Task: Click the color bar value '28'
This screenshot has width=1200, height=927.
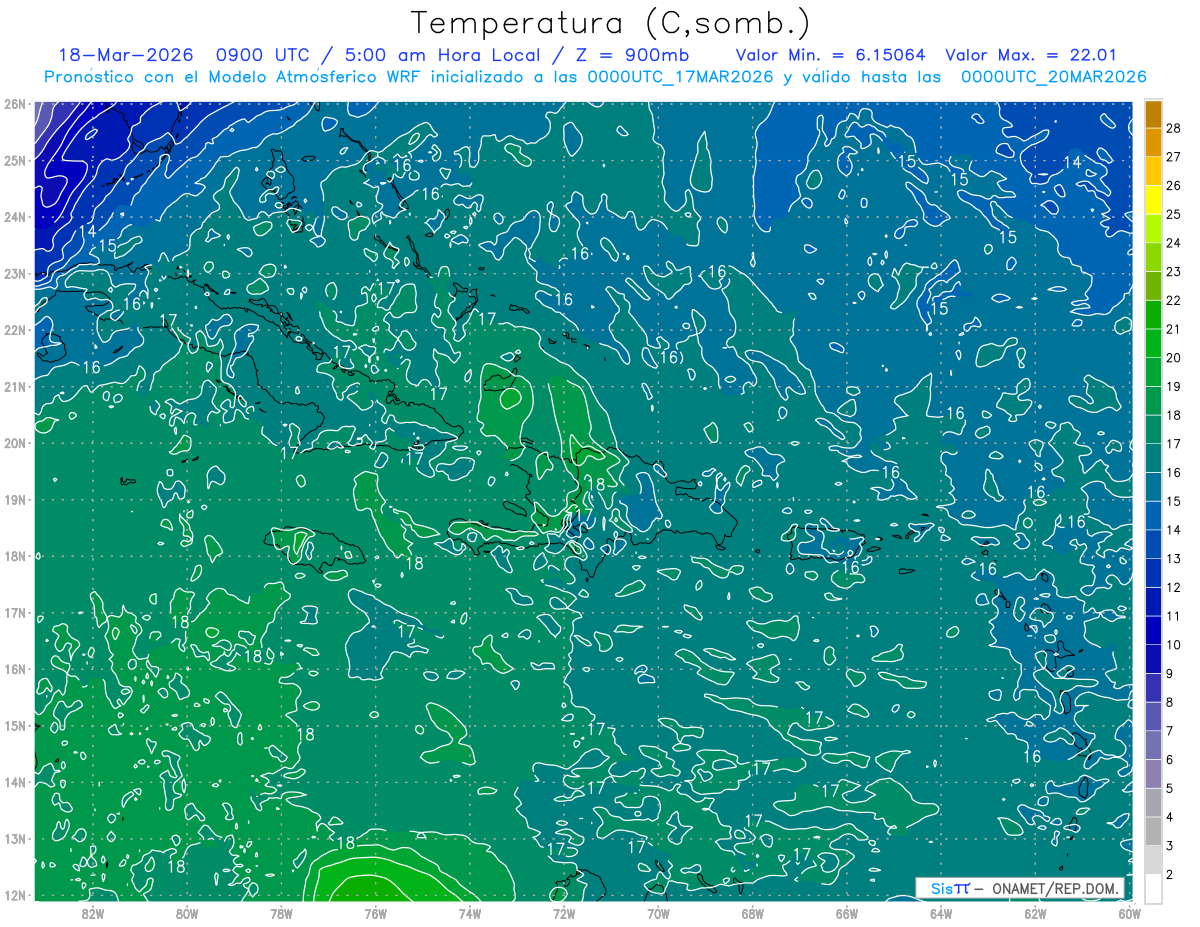Action: tap(1174, 128)
